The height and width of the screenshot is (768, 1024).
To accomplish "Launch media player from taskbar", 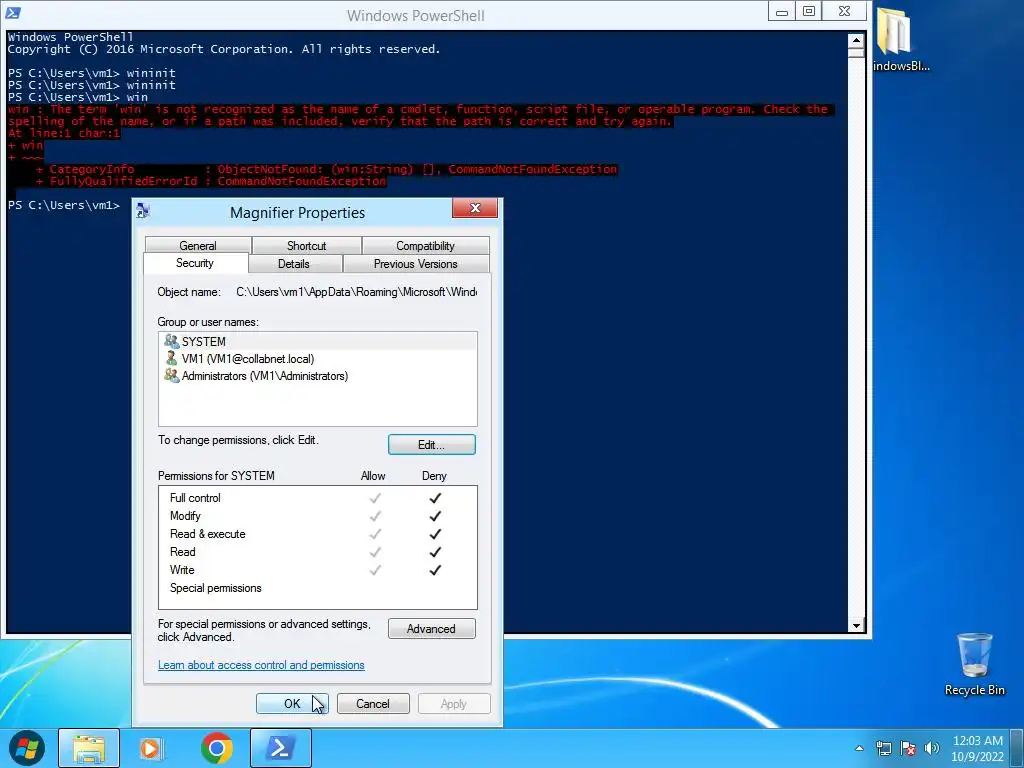I will (151, 748).
